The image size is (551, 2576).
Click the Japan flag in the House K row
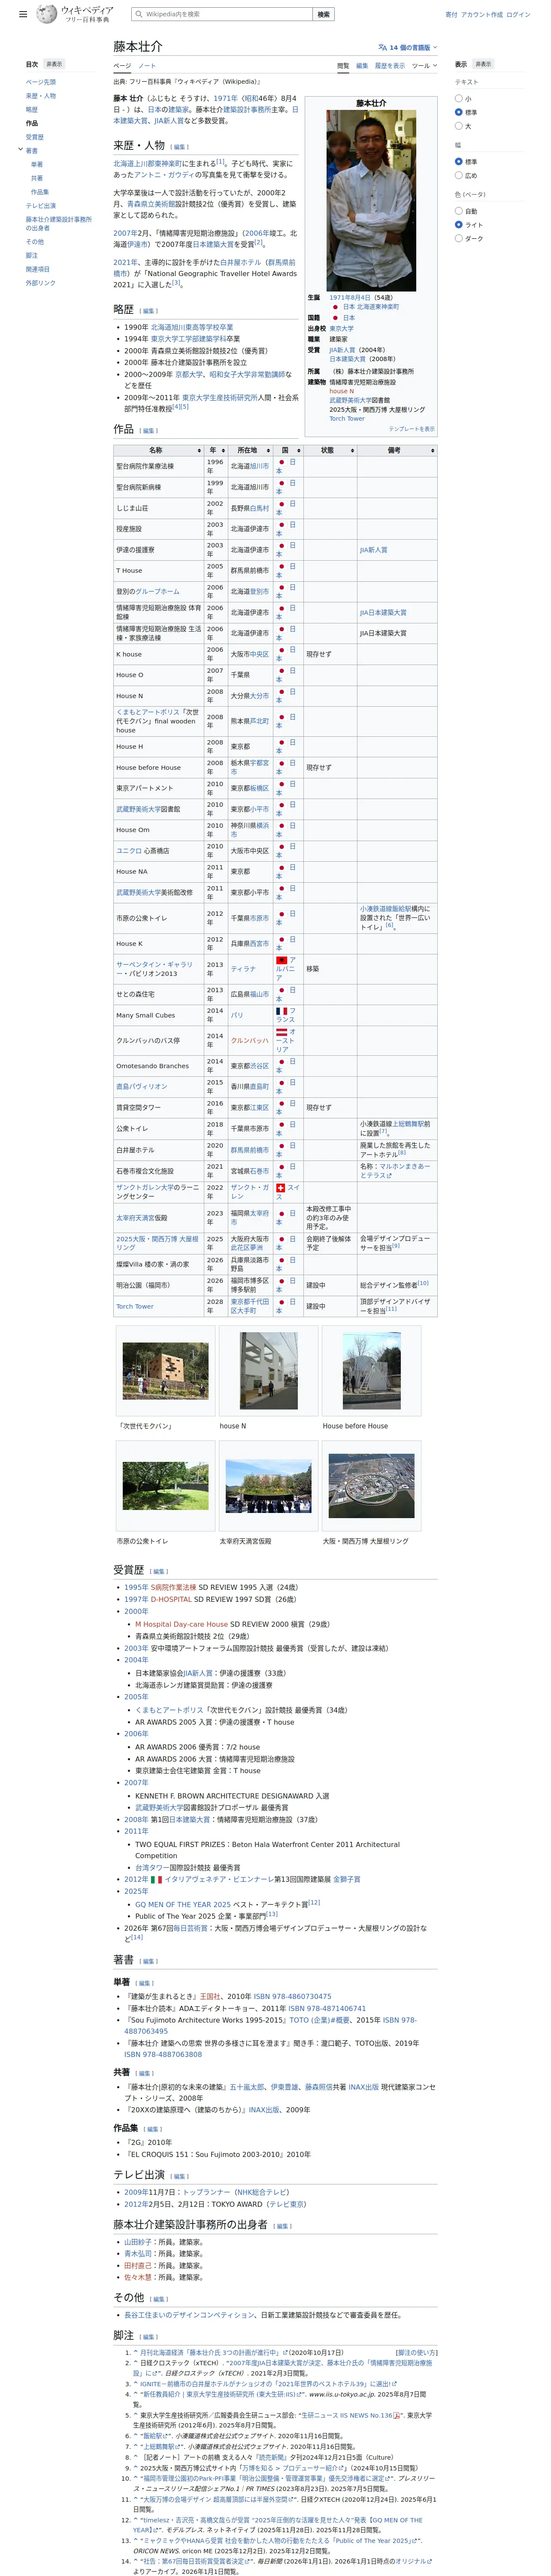(x=283, y=939)
